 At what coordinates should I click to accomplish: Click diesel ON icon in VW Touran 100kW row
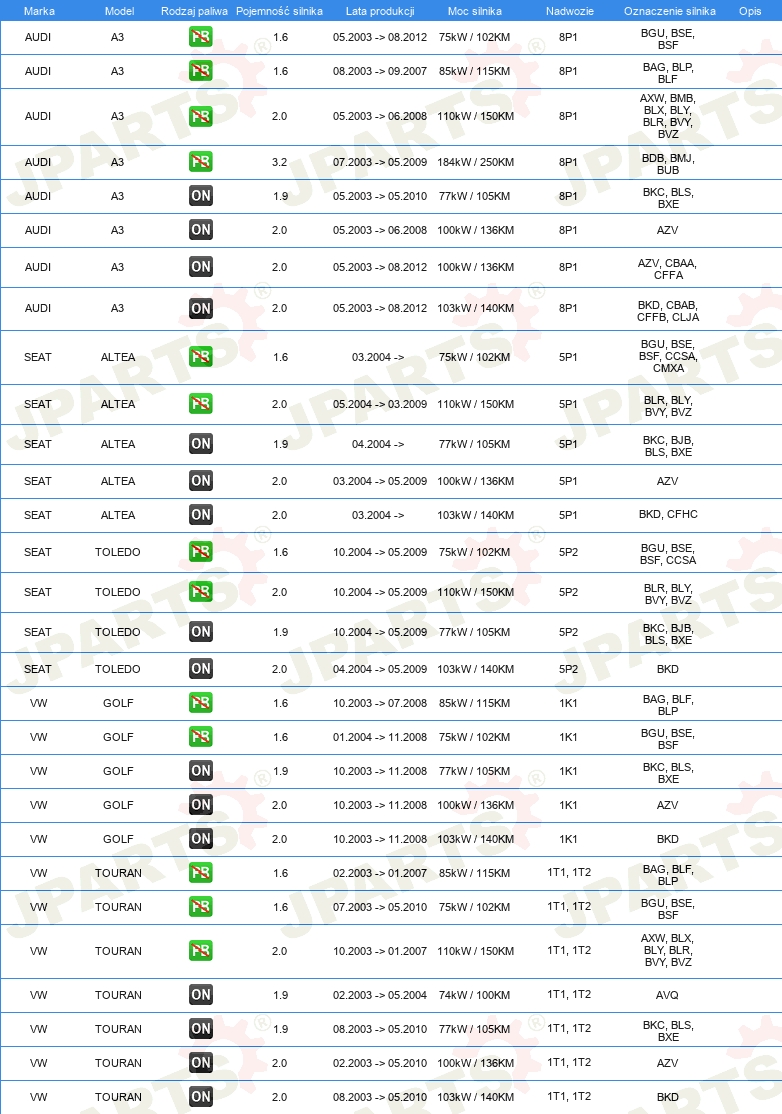[201, 1063]
